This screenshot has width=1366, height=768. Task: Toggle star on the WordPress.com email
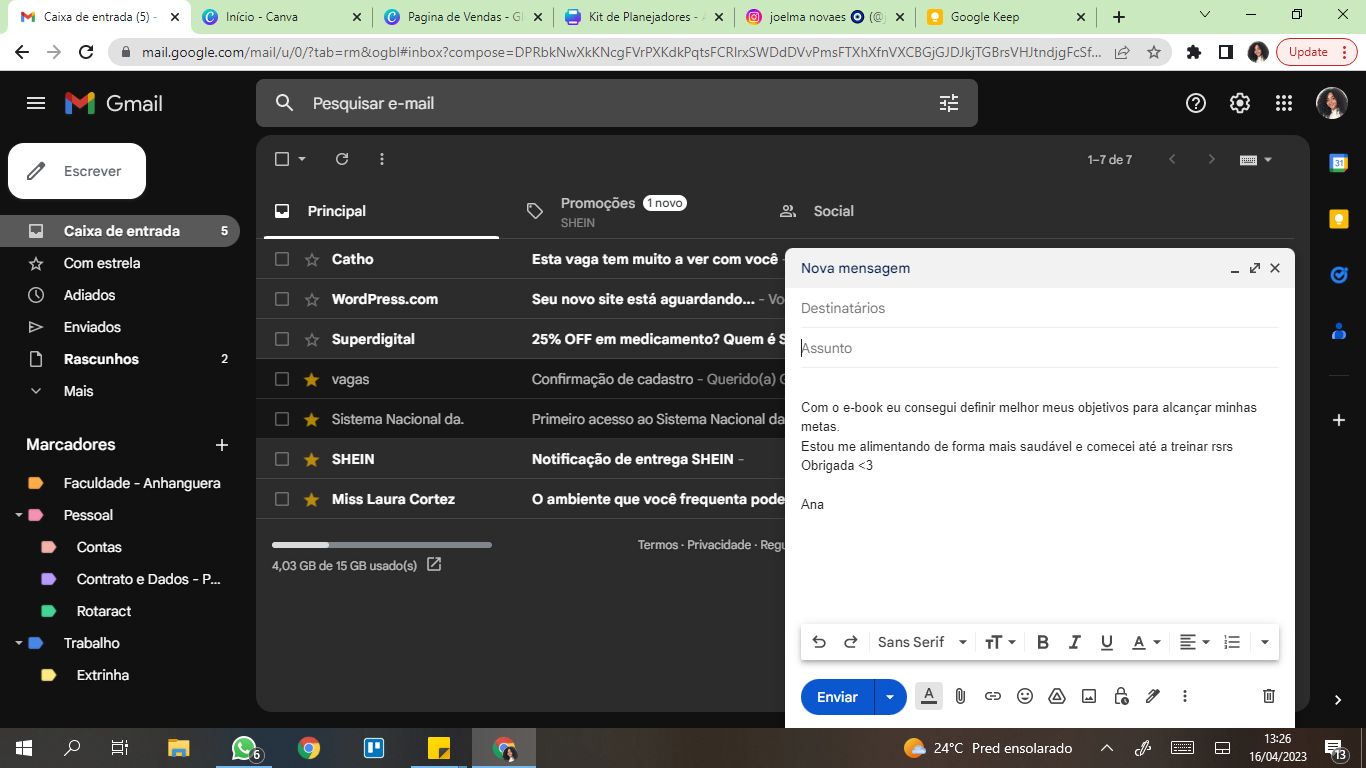[312, 299]
